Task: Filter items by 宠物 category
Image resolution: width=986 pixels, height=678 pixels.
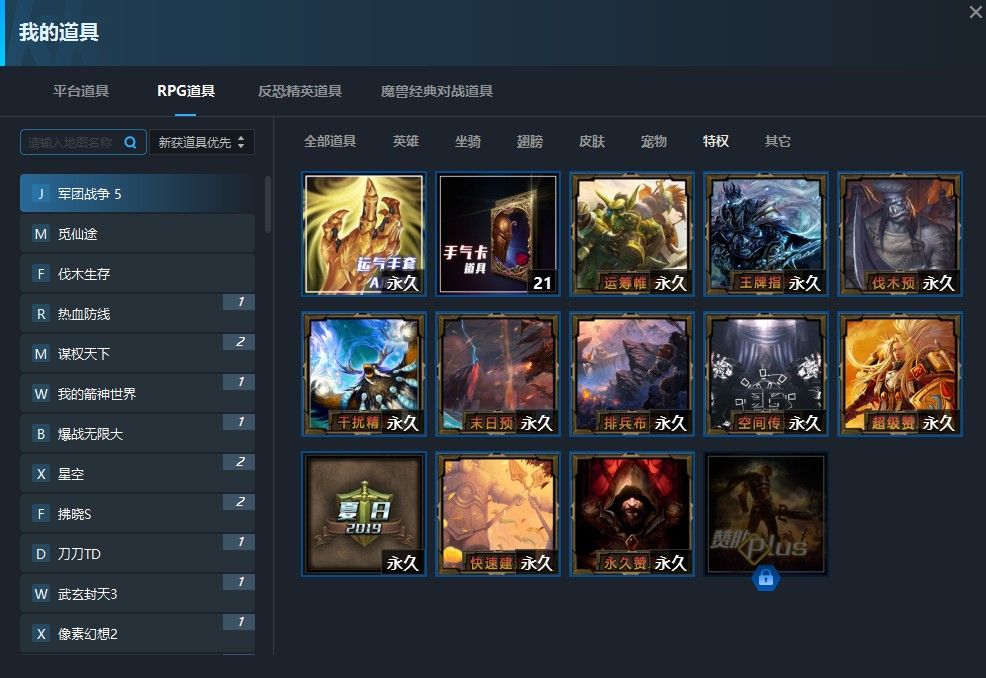Action: (x=653, y=142)
